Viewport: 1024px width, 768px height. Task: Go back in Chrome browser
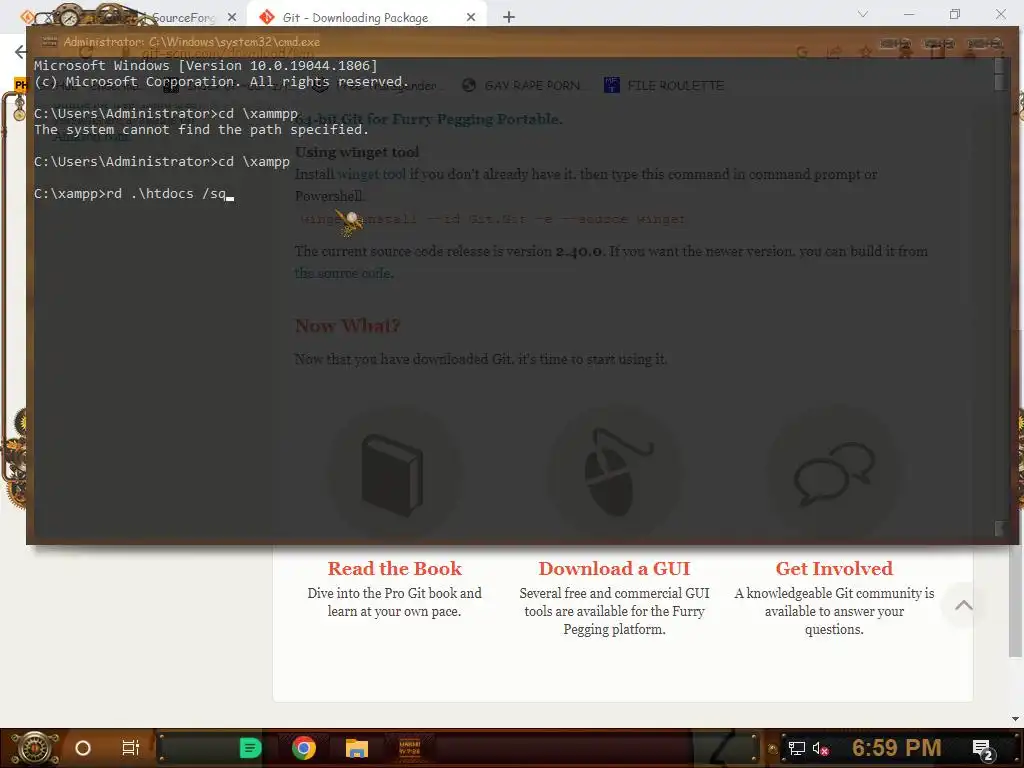21,52
